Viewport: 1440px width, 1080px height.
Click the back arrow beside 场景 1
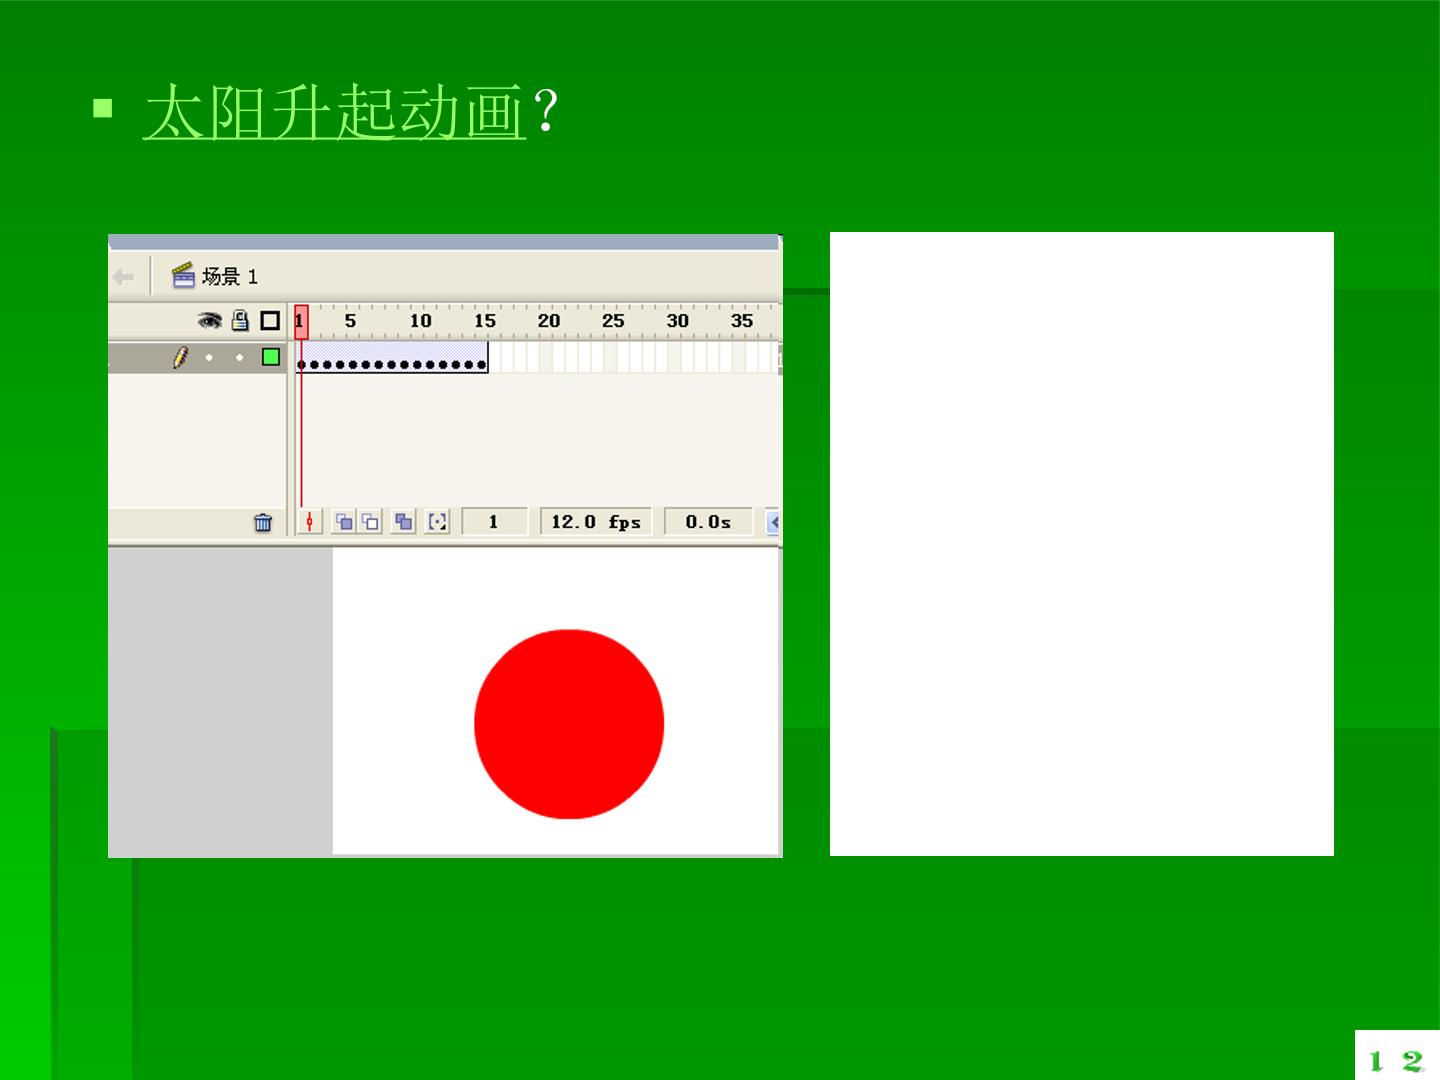pyautogui.click(x=123, y=277)
